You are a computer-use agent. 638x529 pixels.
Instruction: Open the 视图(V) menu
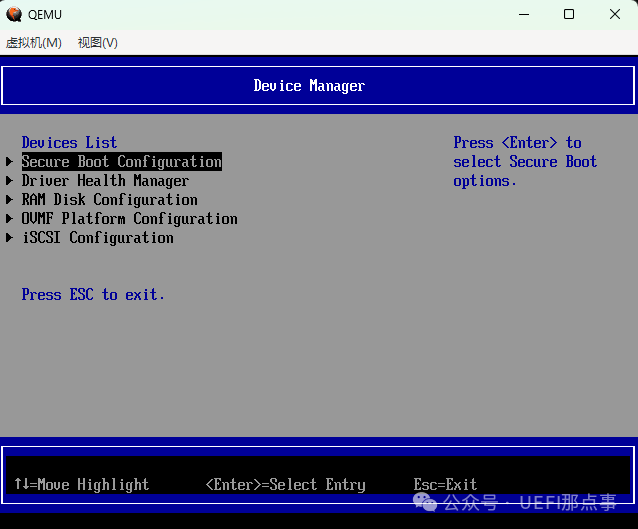pyautogui.click(x=97, y=42)
